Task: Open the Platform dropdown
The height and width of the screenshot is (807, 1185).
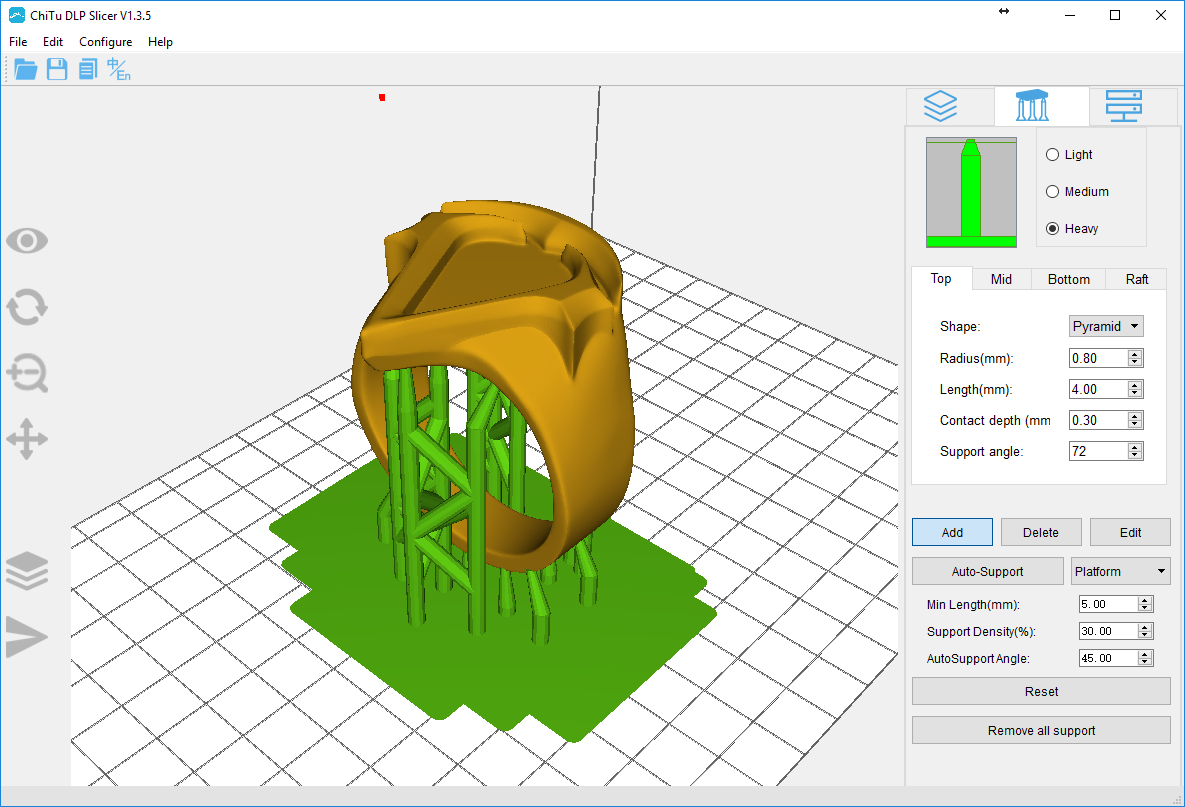Action: pyautogui.click(x=1121, y=571)
